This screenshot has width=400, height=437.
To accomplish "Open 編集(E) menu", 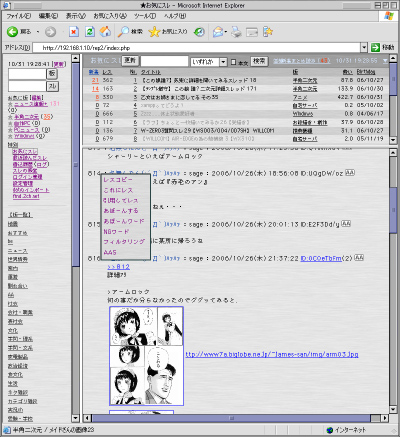I will (x=48, y=16).
